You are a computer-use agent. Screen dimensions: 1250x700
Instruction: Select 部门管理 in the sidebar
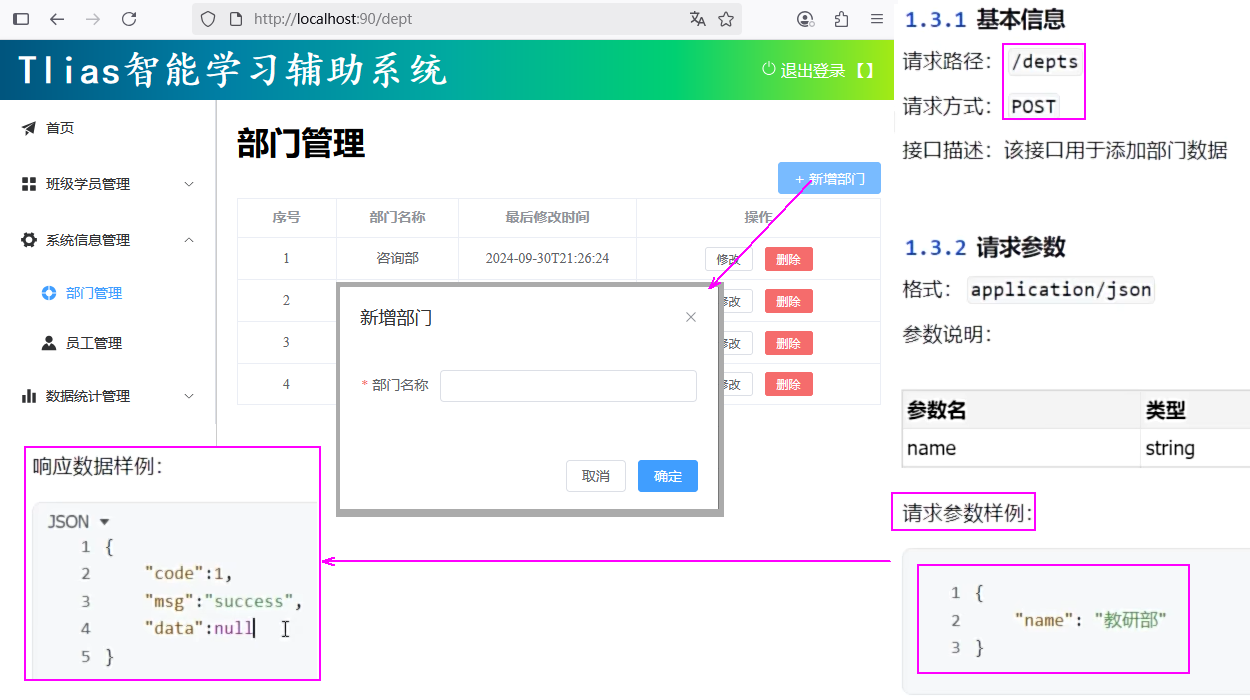(93, 293)
